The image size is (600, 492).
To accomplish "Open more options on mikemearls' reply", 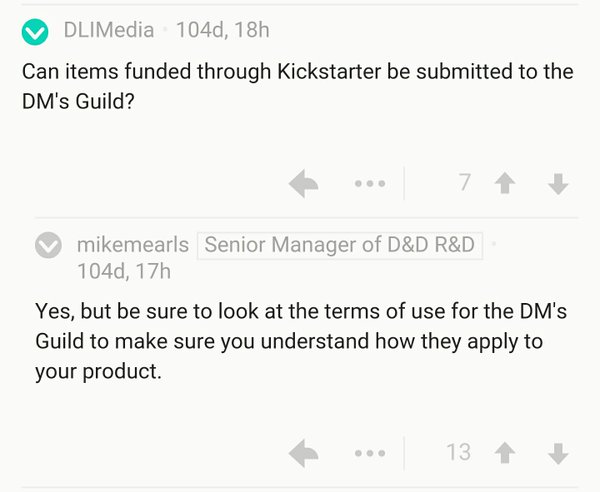I will pos(370,453).
